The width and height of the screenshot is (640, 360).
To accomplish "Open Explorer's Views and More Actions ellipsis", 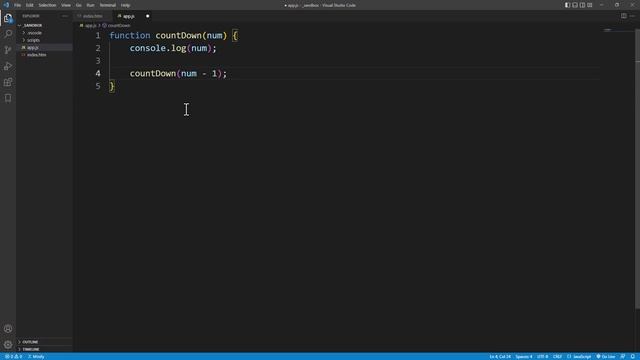I will tap(64, 16).
